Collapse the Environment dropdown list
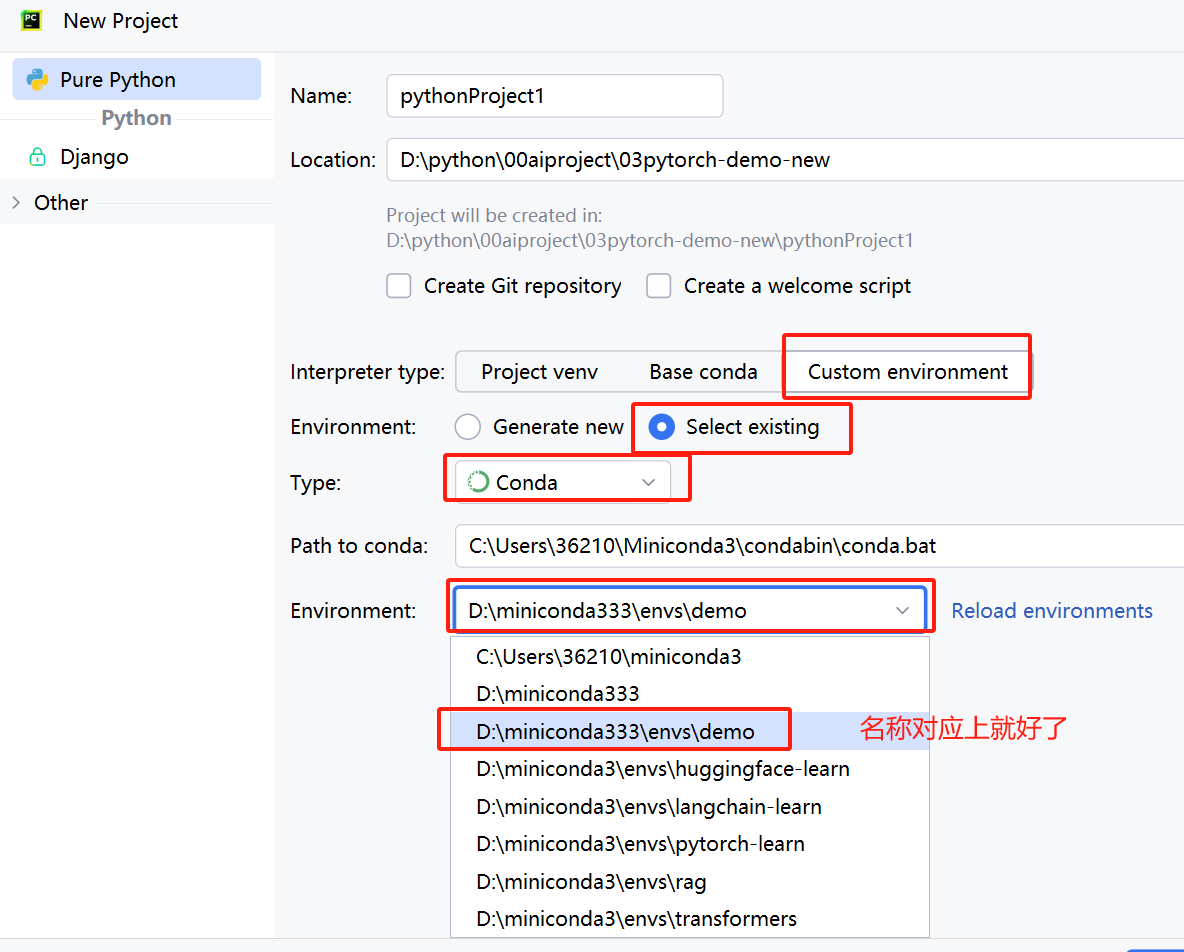Screen dimensions: 1184x952 (x=902, y=611)
